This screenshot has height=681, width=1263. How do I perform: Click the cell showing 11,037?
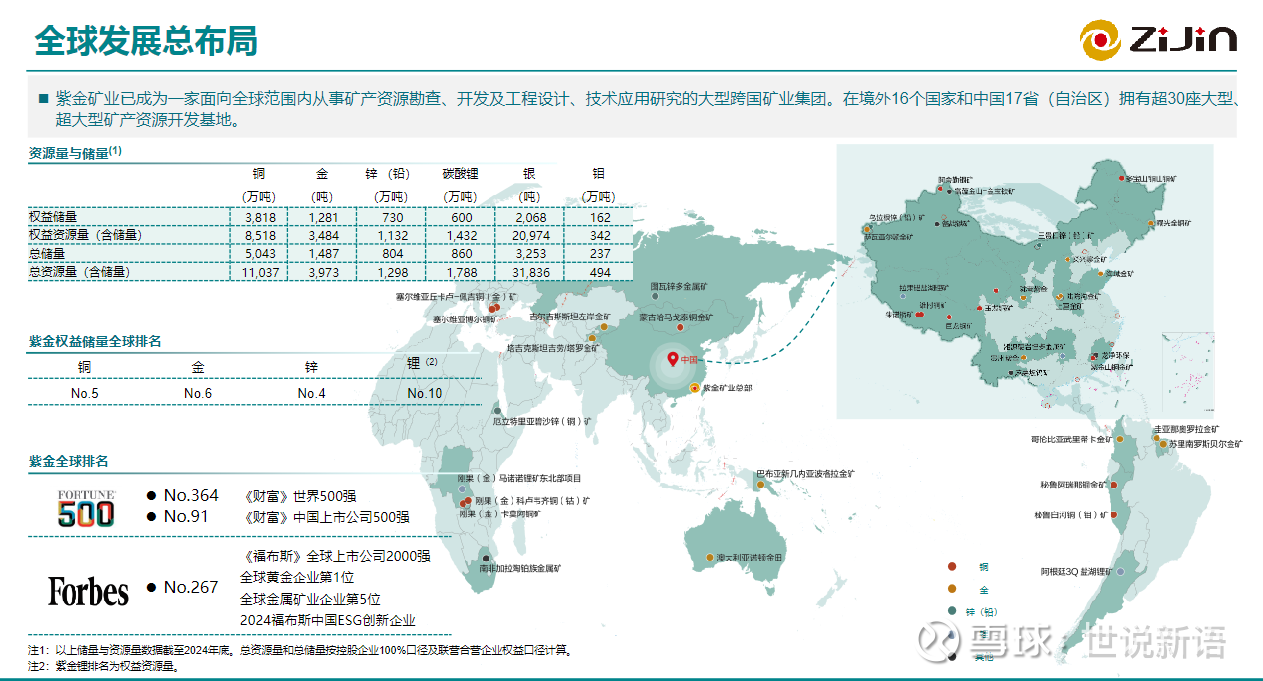tap(258, 272)
